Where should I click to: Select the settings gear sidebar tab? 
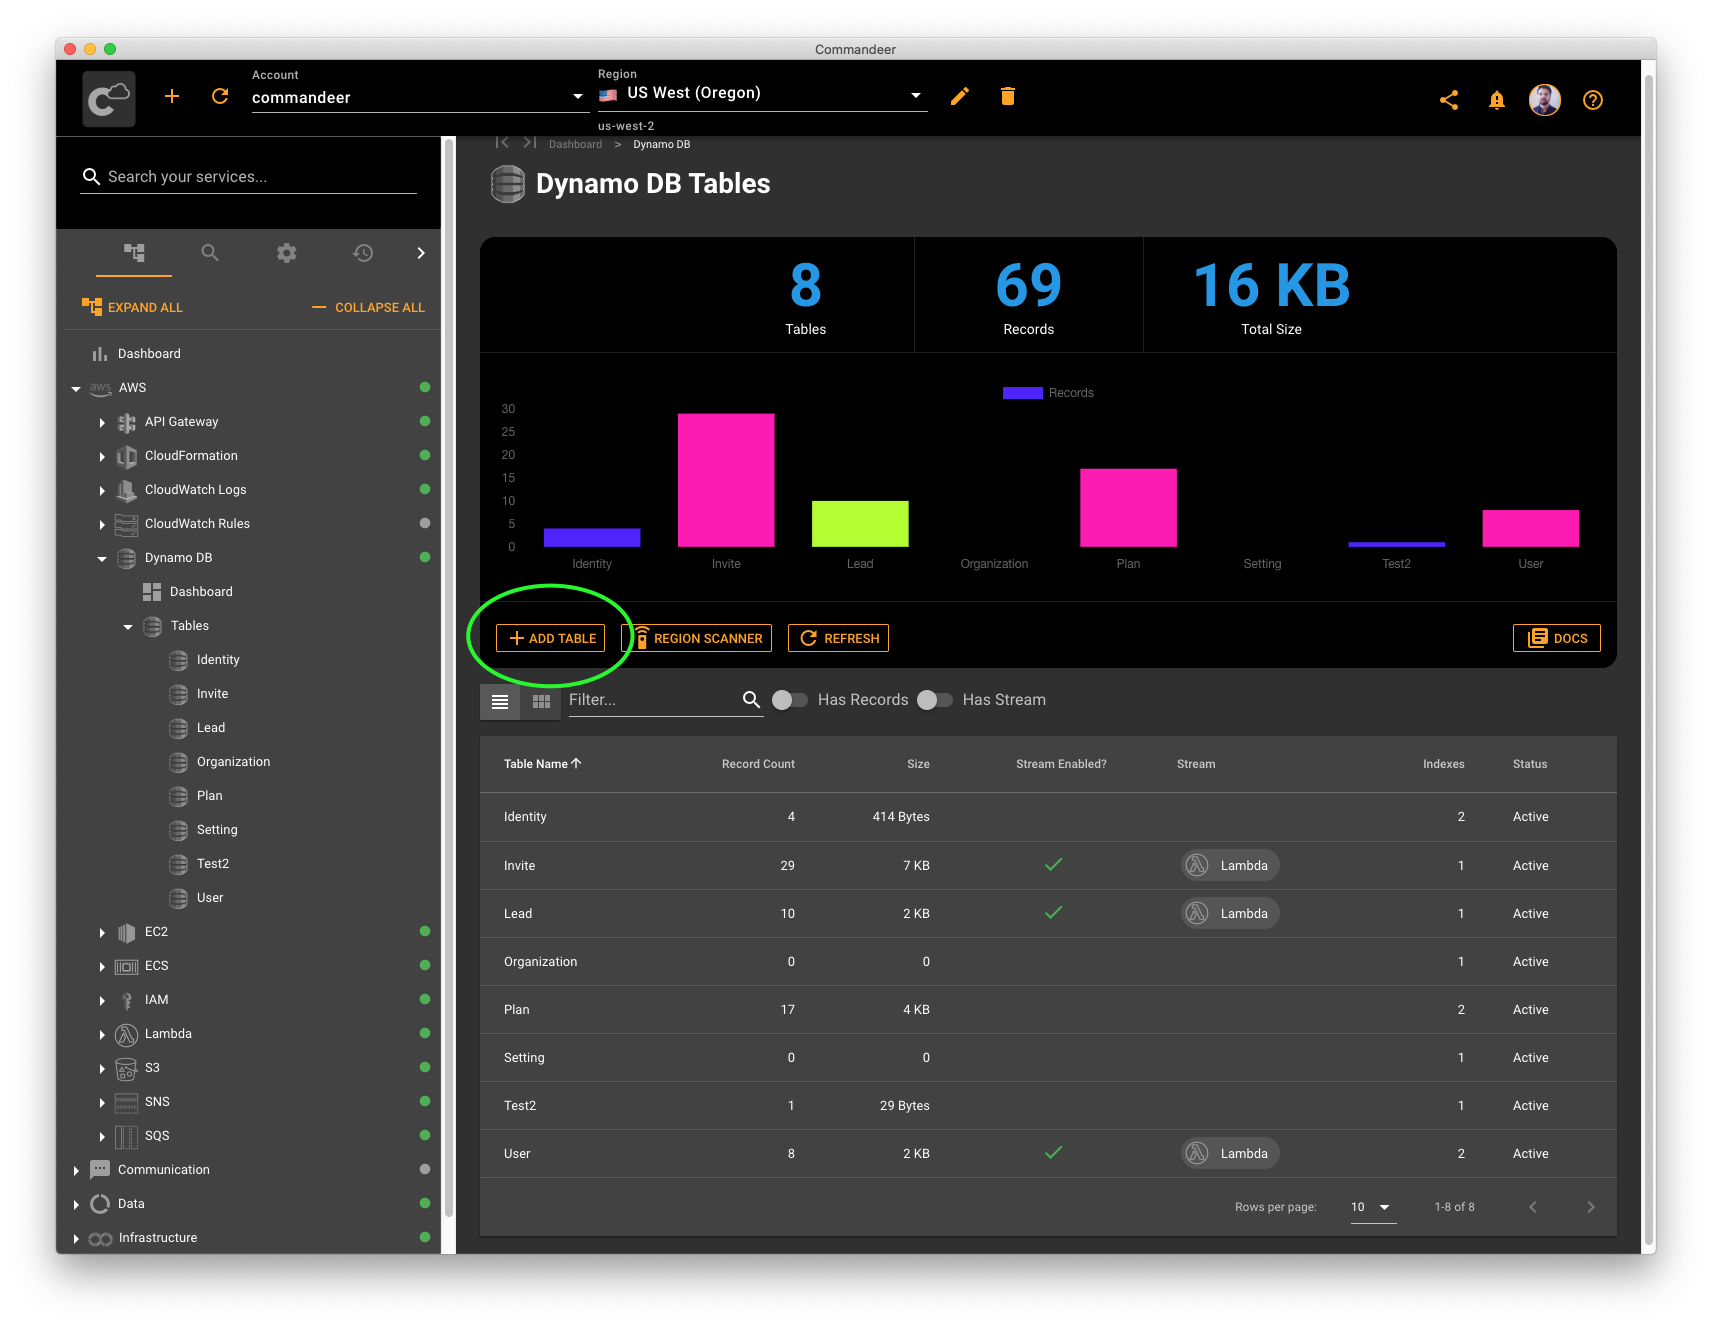tap(287, 253)
